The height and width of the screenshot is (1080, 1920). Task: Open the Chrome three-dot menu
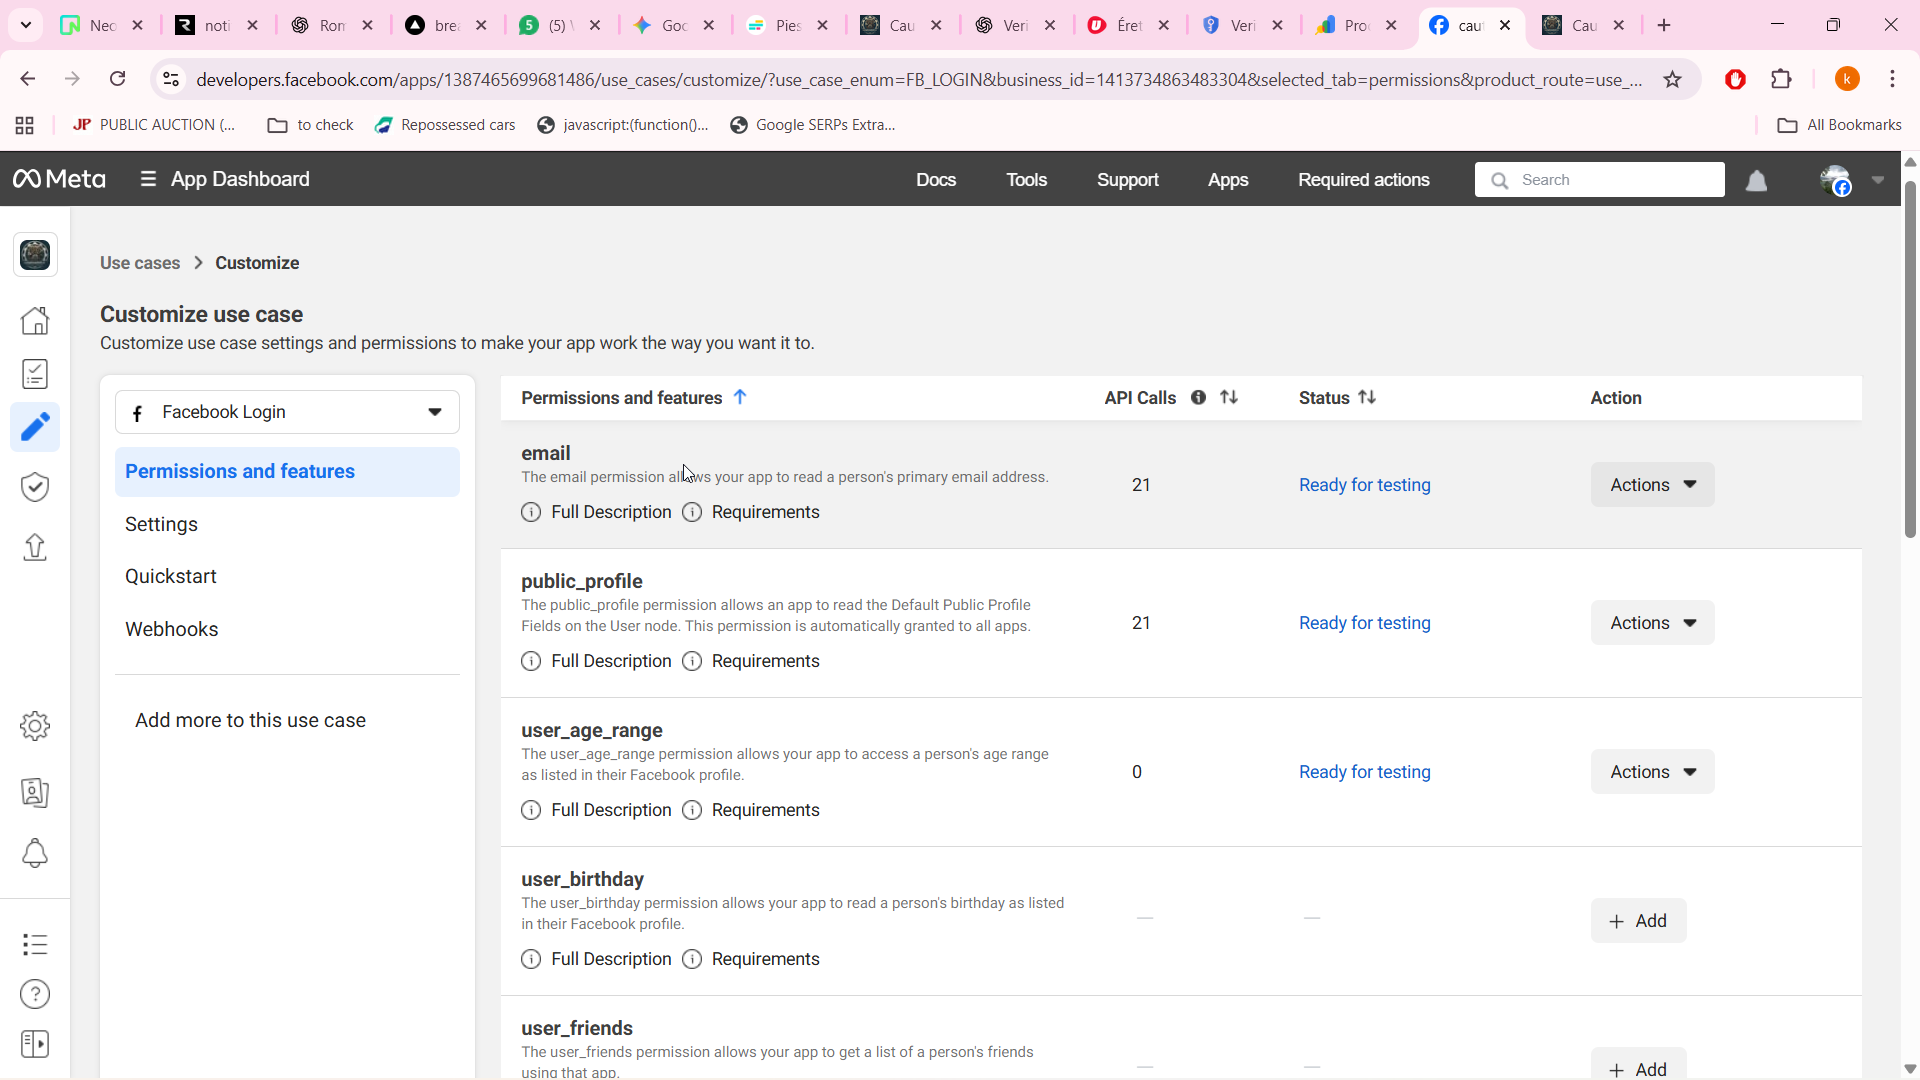pyautogui.click(x=1892, y=79)
